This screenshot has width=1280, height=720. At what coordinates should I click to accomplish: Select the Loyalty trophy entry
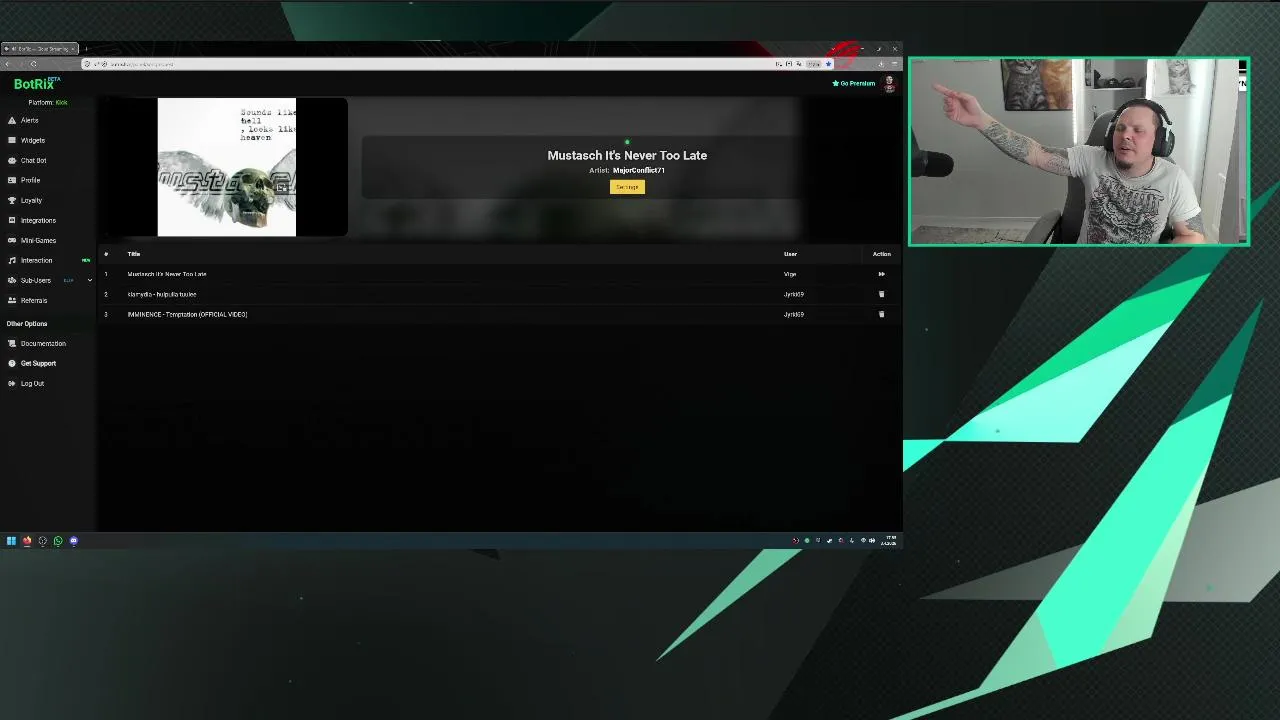[31, 200]
